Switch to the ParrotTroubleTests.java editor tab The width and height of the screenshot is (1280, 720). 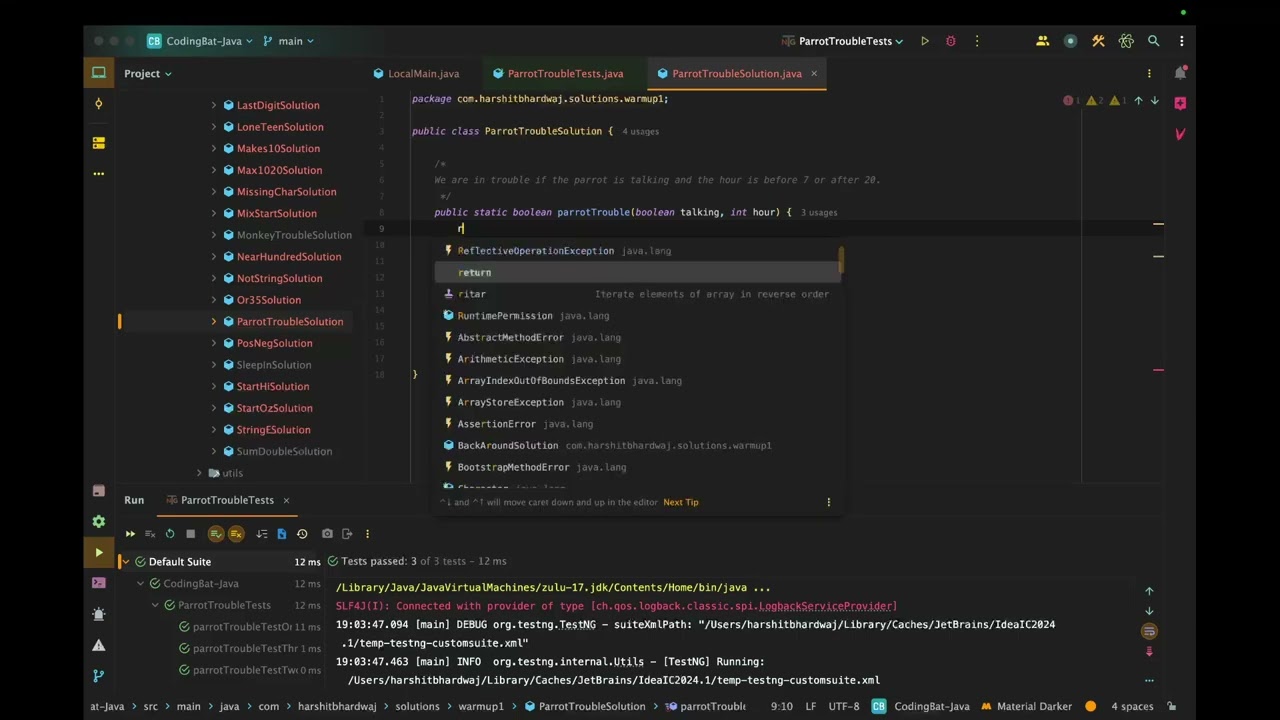coord(557,73)
